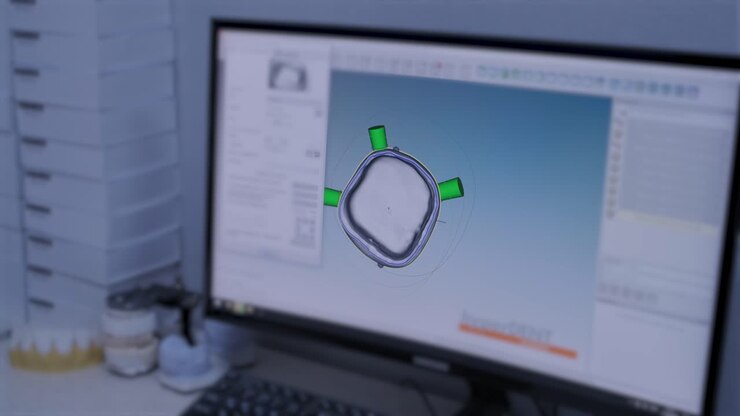Click the square pattern preview in left panel

coord(305,230)
